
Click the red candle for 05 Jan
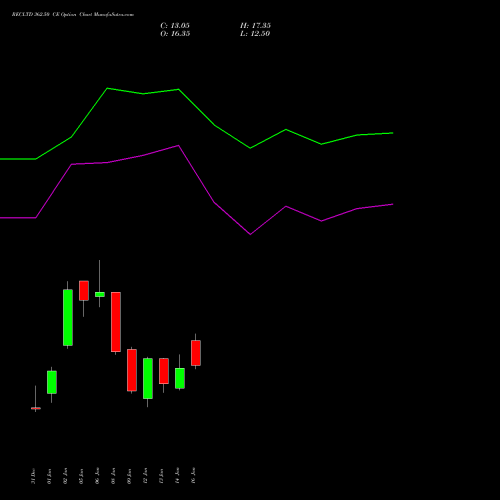[84, 290]
